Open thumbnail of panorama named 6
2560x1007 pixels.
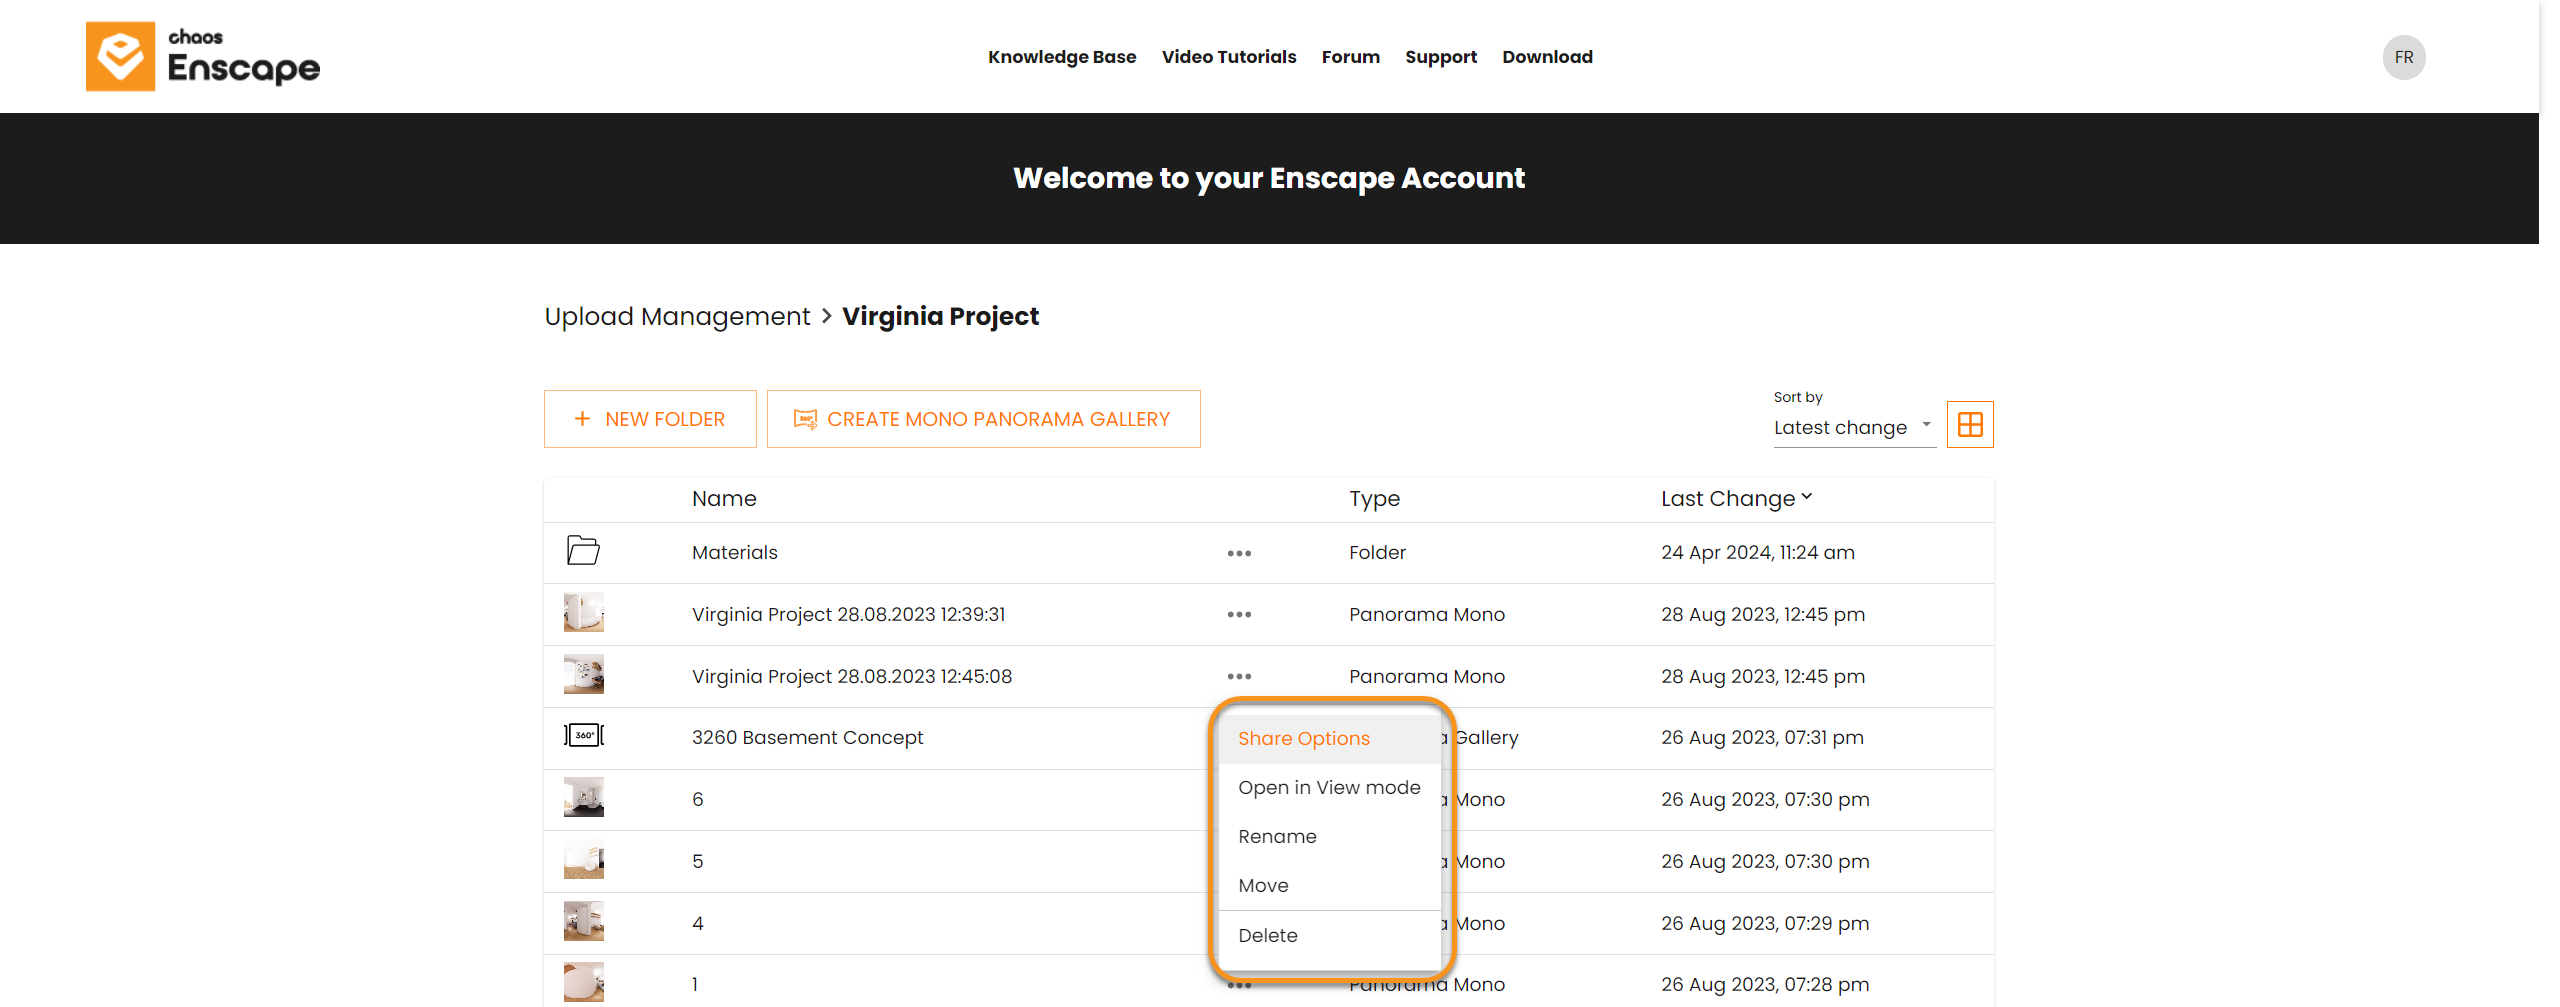coord(584,798)
